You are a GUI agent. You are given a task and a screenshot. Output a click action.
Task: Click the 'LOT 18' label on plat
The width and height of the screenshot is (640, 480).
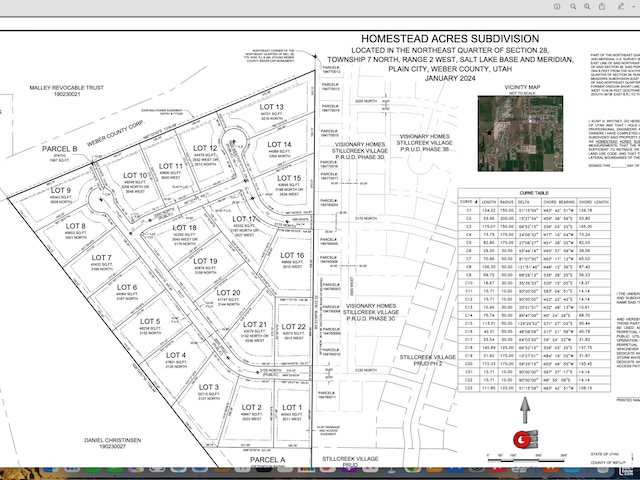(x=184, y=228)
